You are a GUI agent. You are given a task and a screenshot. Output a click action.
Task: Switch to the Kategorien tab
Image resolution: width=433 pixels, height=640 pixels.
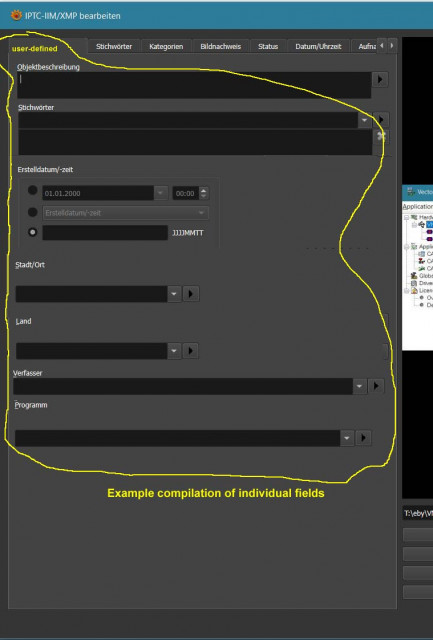pos(166,47)
